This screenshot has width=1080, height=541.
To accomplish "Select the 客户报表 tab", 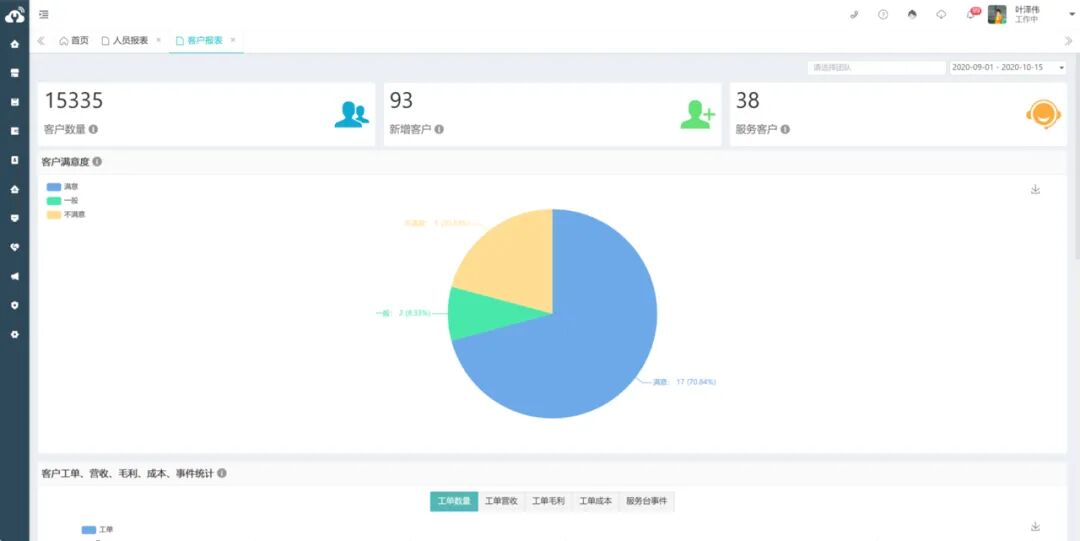I will pos(199,41).
